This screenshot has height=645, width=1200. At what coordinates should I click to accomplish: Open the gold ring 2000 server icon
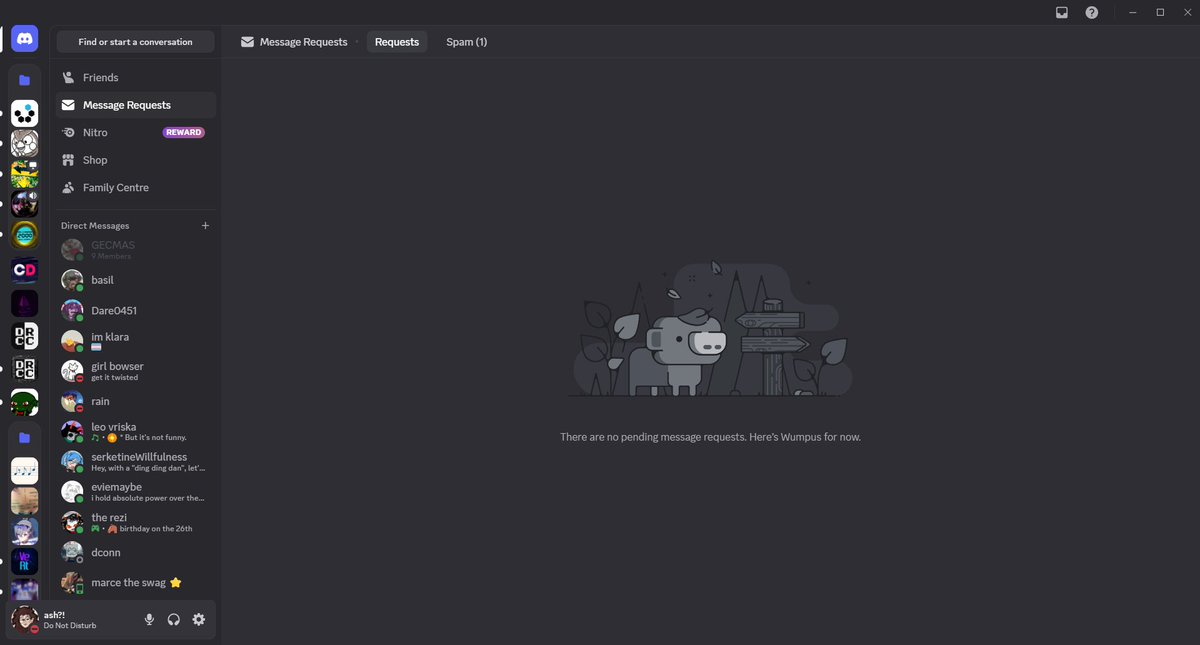[x=25, y=236]
